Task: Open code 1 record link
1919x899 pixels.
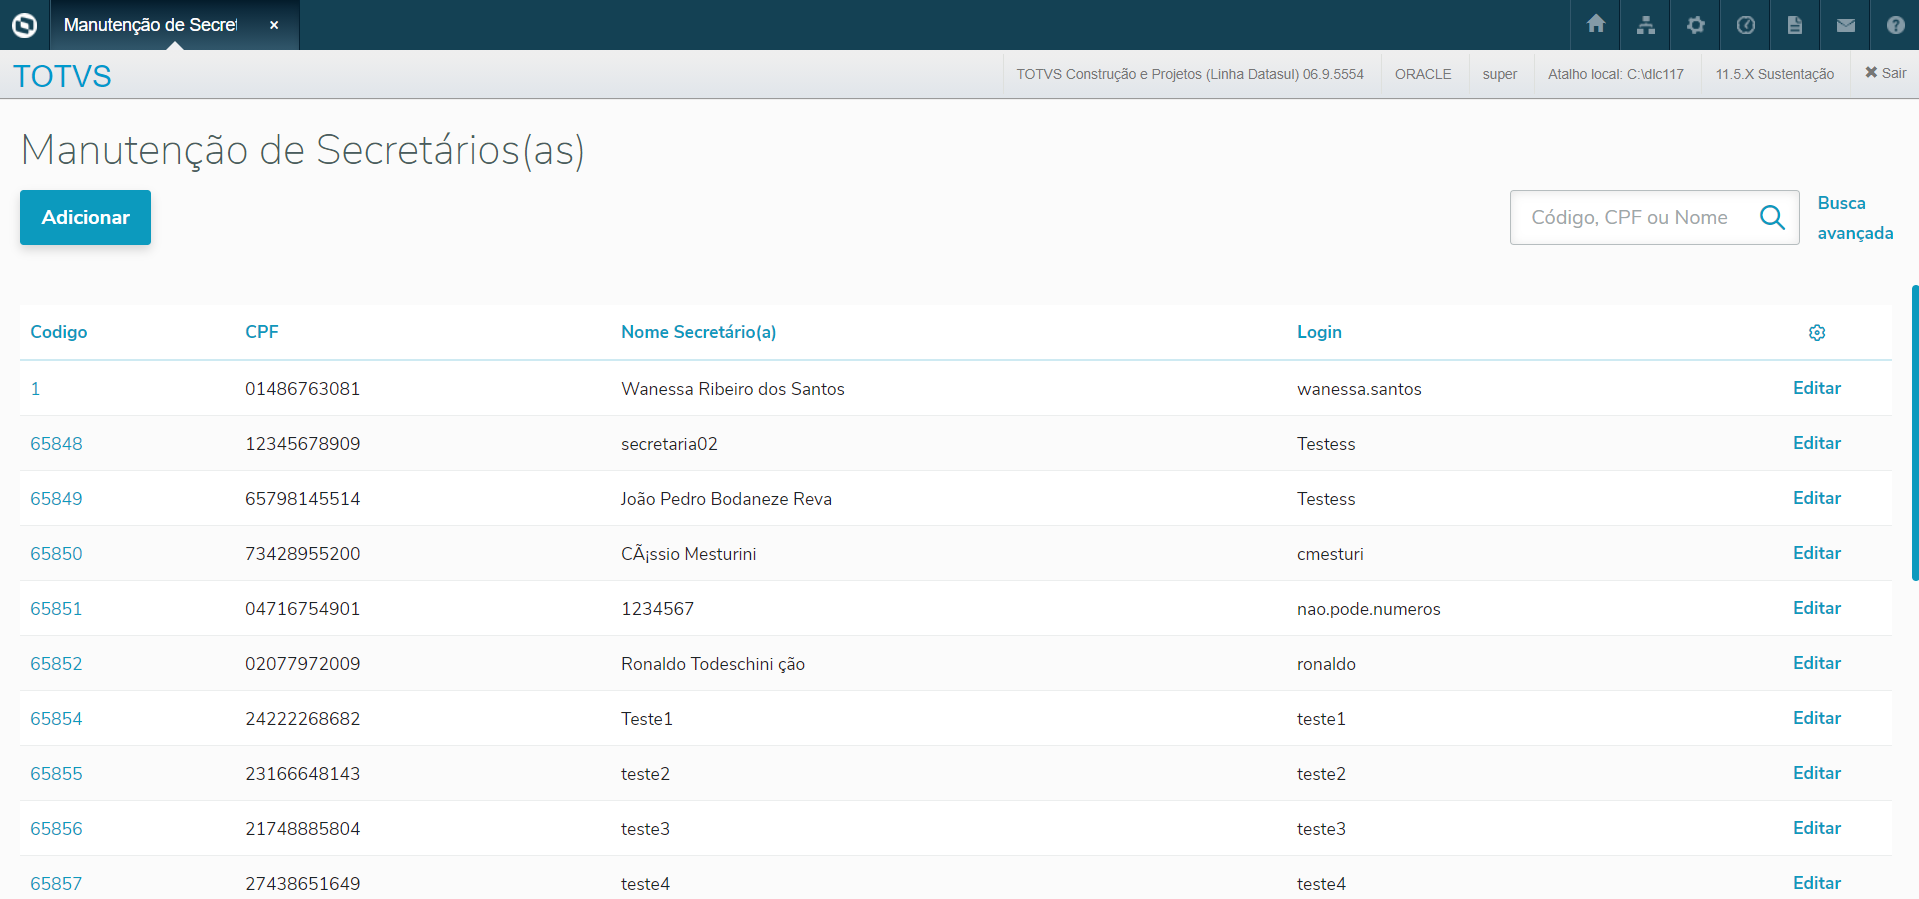Action: point(35,389)
